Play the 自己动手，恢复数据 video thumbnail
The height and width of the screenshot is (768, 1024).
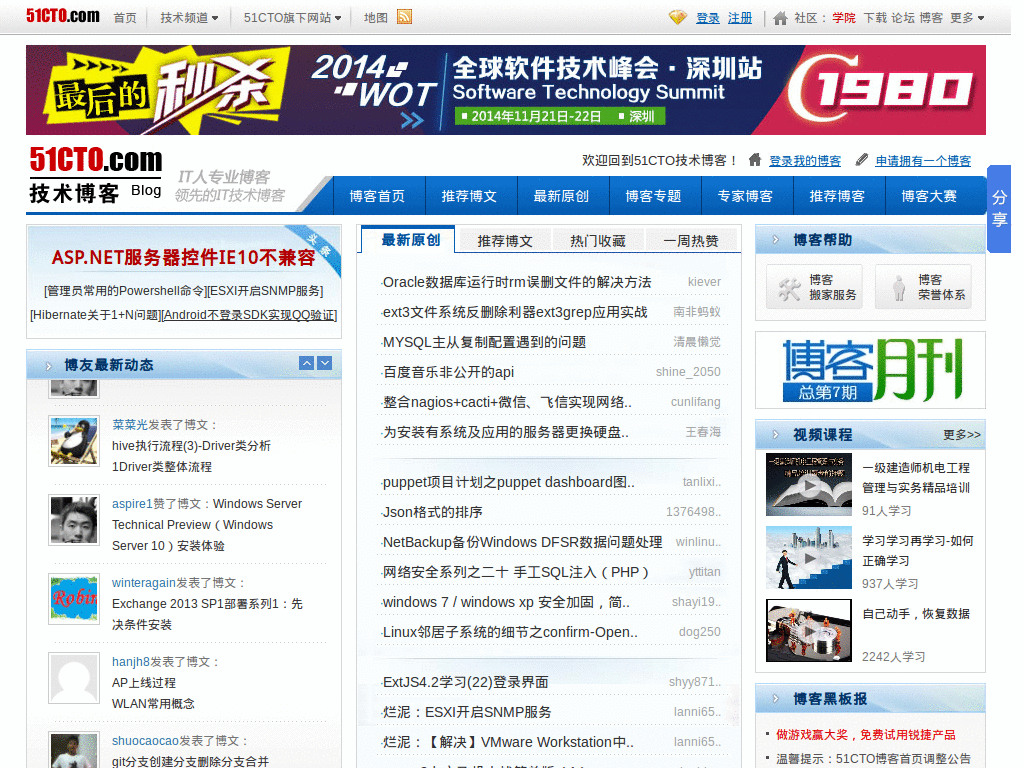tap(808, 631)
